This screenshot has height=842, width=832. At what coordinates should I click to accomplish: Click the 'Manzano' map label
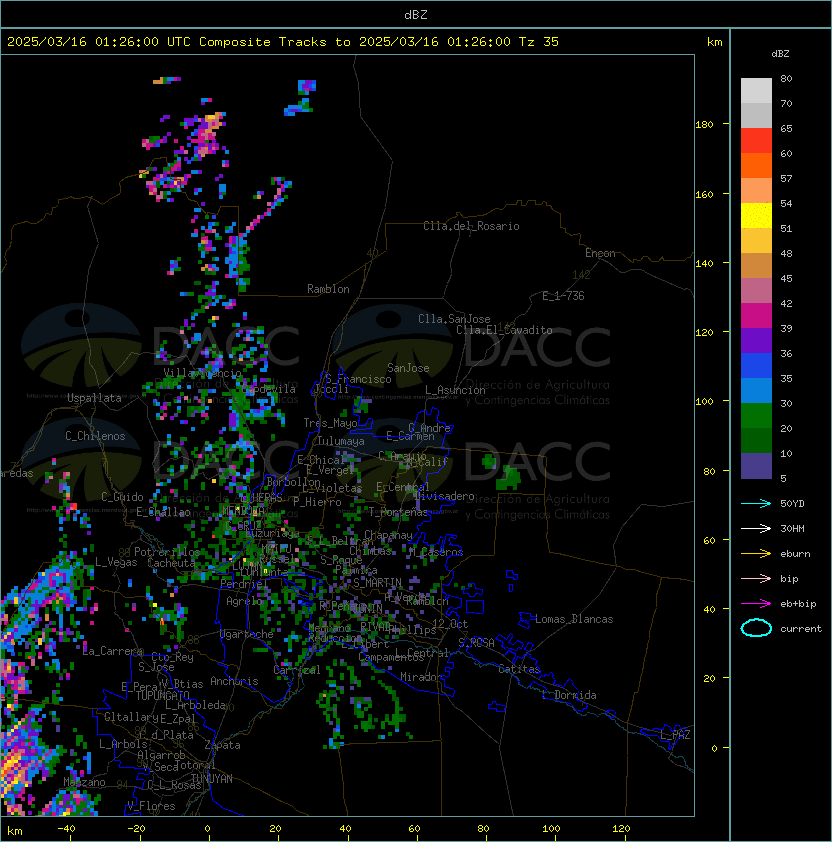pyautogui.click(x=84, y=782)
